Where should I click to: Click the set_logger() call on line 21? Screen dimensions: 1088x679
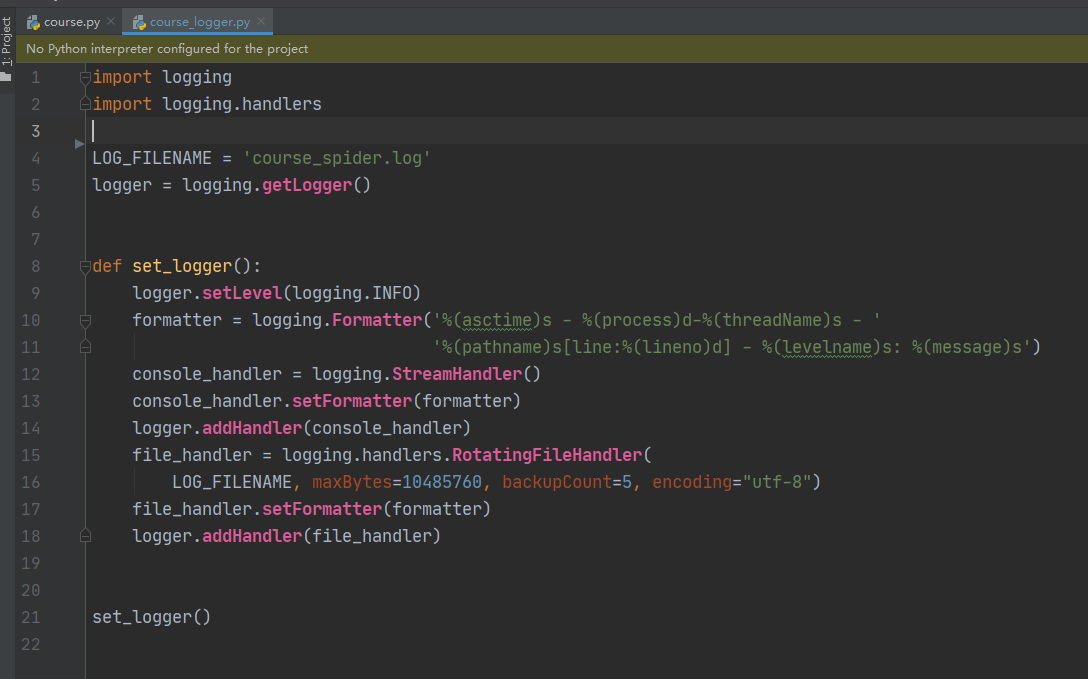click(151, 618)
